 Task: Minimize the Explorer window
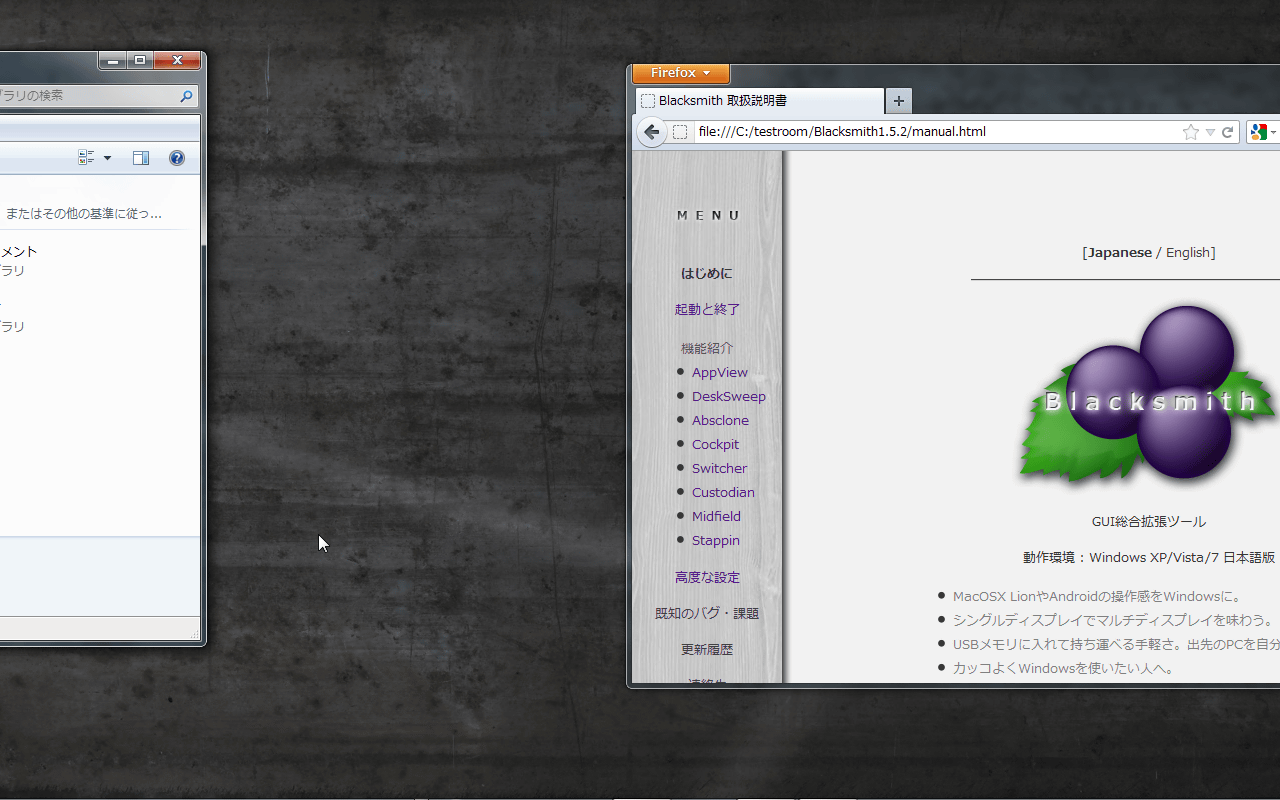tap(111, 60)
